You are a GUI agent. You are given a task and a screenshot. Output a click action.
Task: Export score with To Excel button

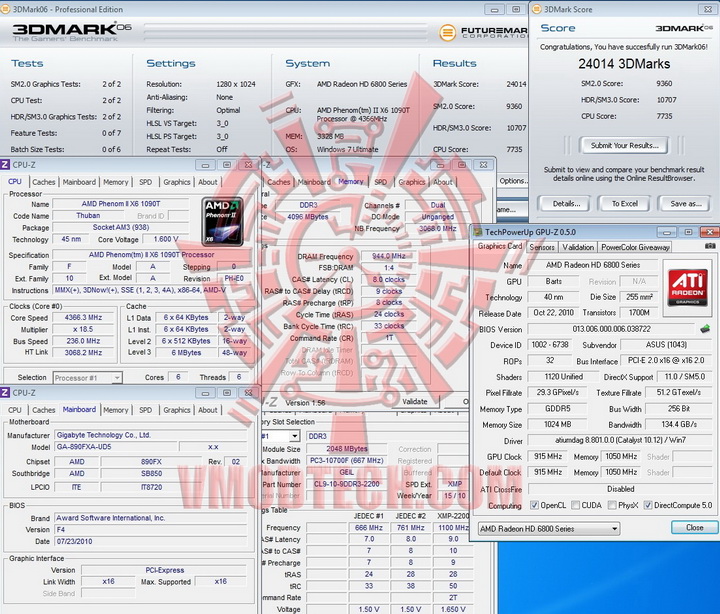624,203
